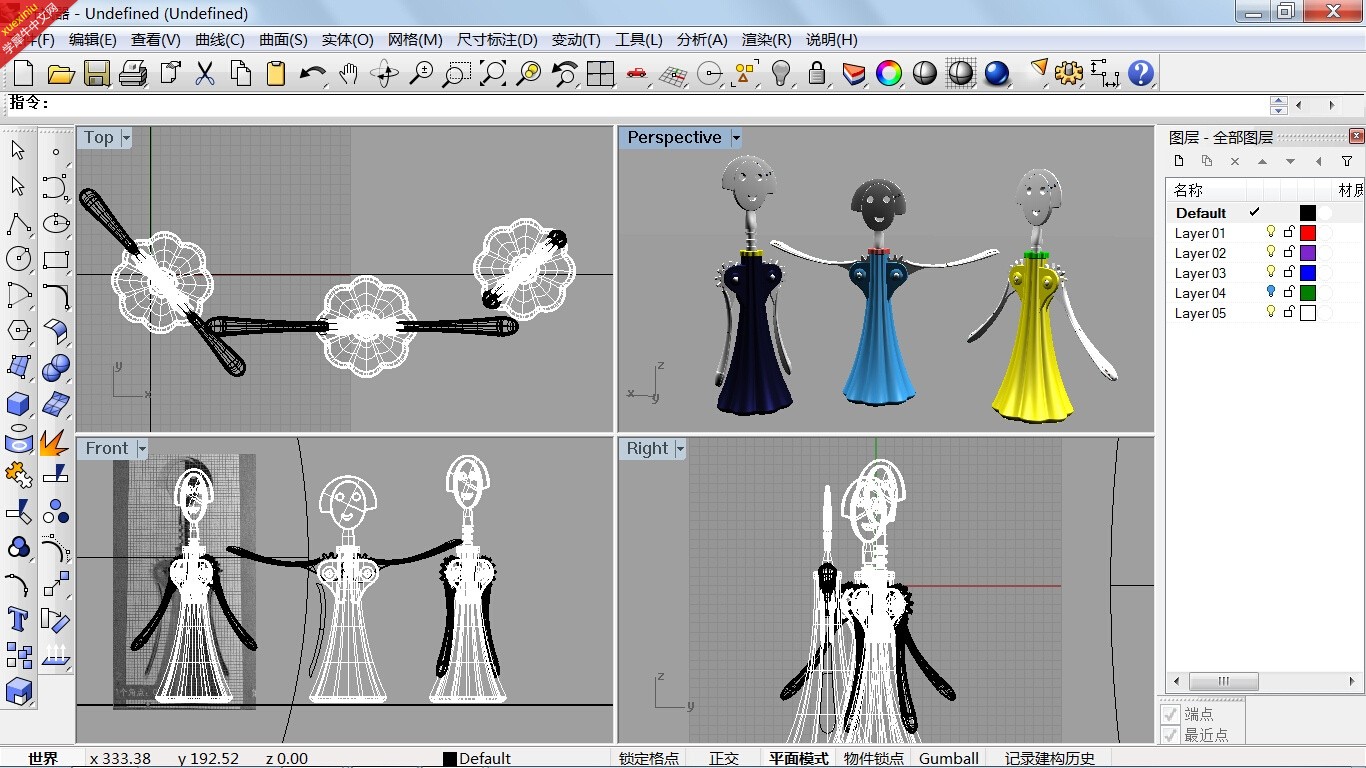Click the blue Render sphere icon
1366x768 pixels.
pyautogui.click(x=997, y=73)
